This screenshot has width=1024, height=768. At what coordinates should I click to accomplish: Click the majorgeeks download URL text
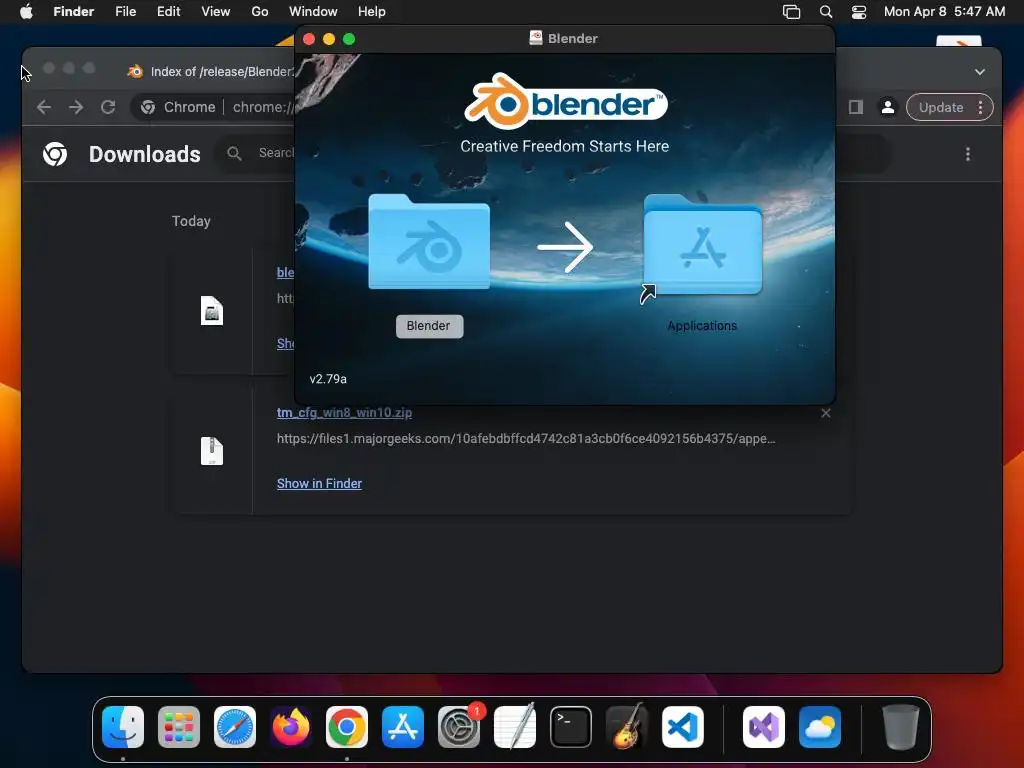pos(526,439)
